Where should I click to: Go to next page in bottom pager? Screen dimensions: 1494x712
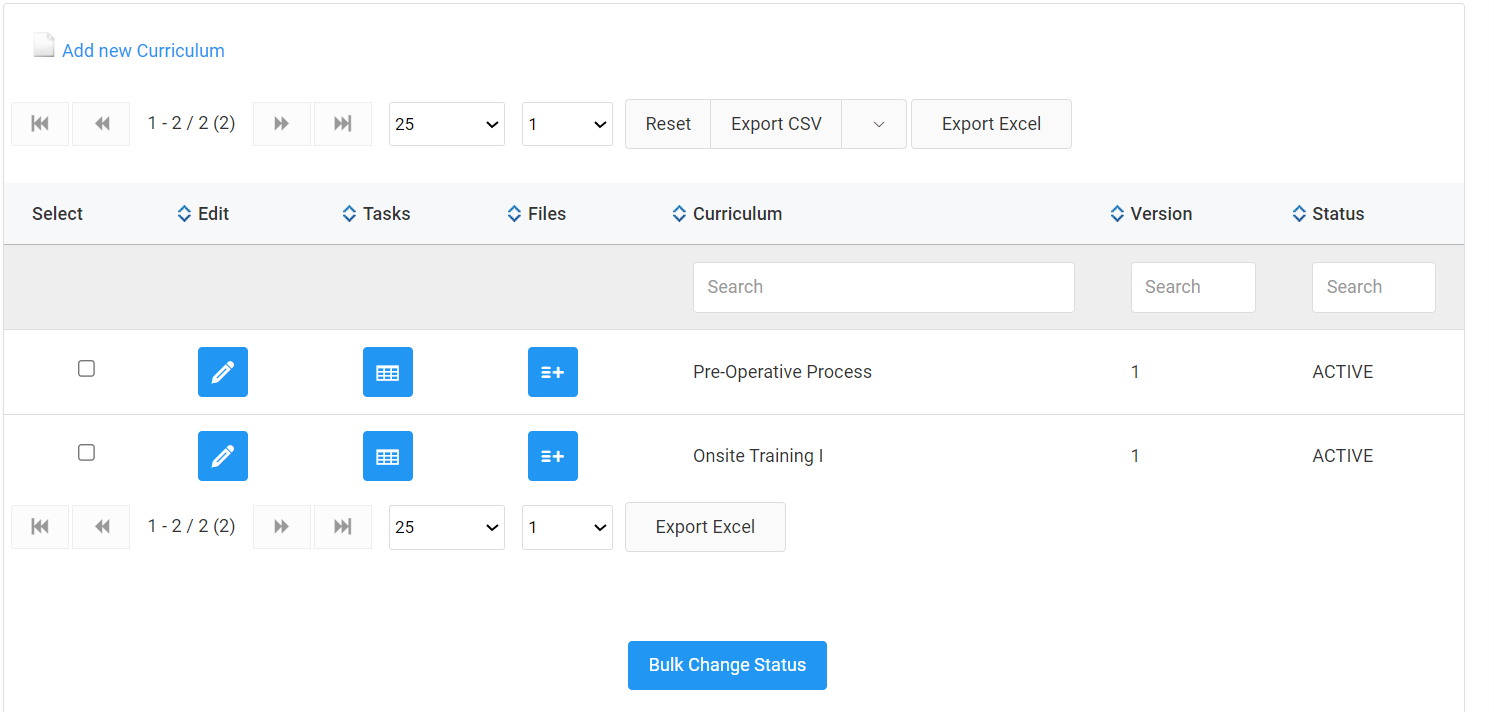pos(282,527)
